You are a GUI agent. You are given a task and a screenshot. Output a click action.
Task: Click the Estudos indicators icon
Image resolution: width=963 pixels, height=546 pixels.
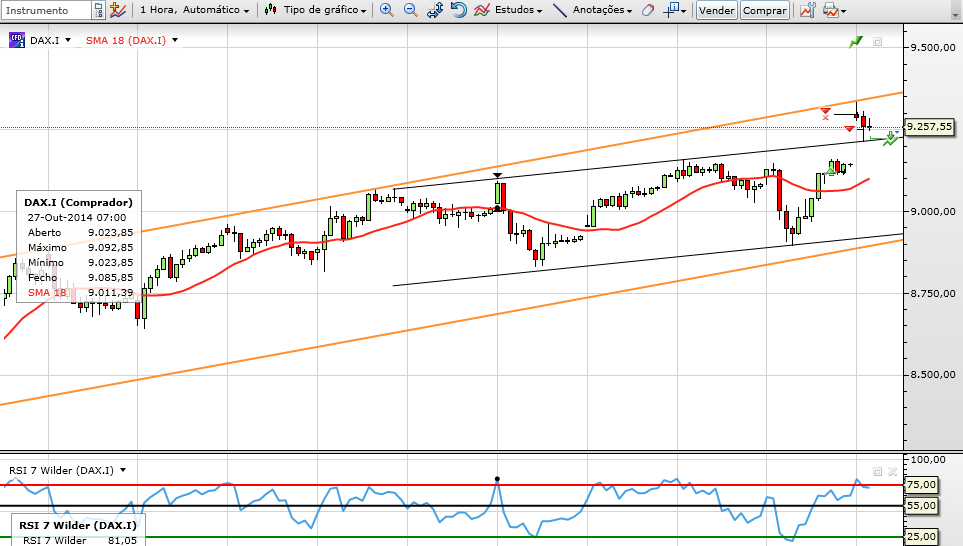point(482,10)
